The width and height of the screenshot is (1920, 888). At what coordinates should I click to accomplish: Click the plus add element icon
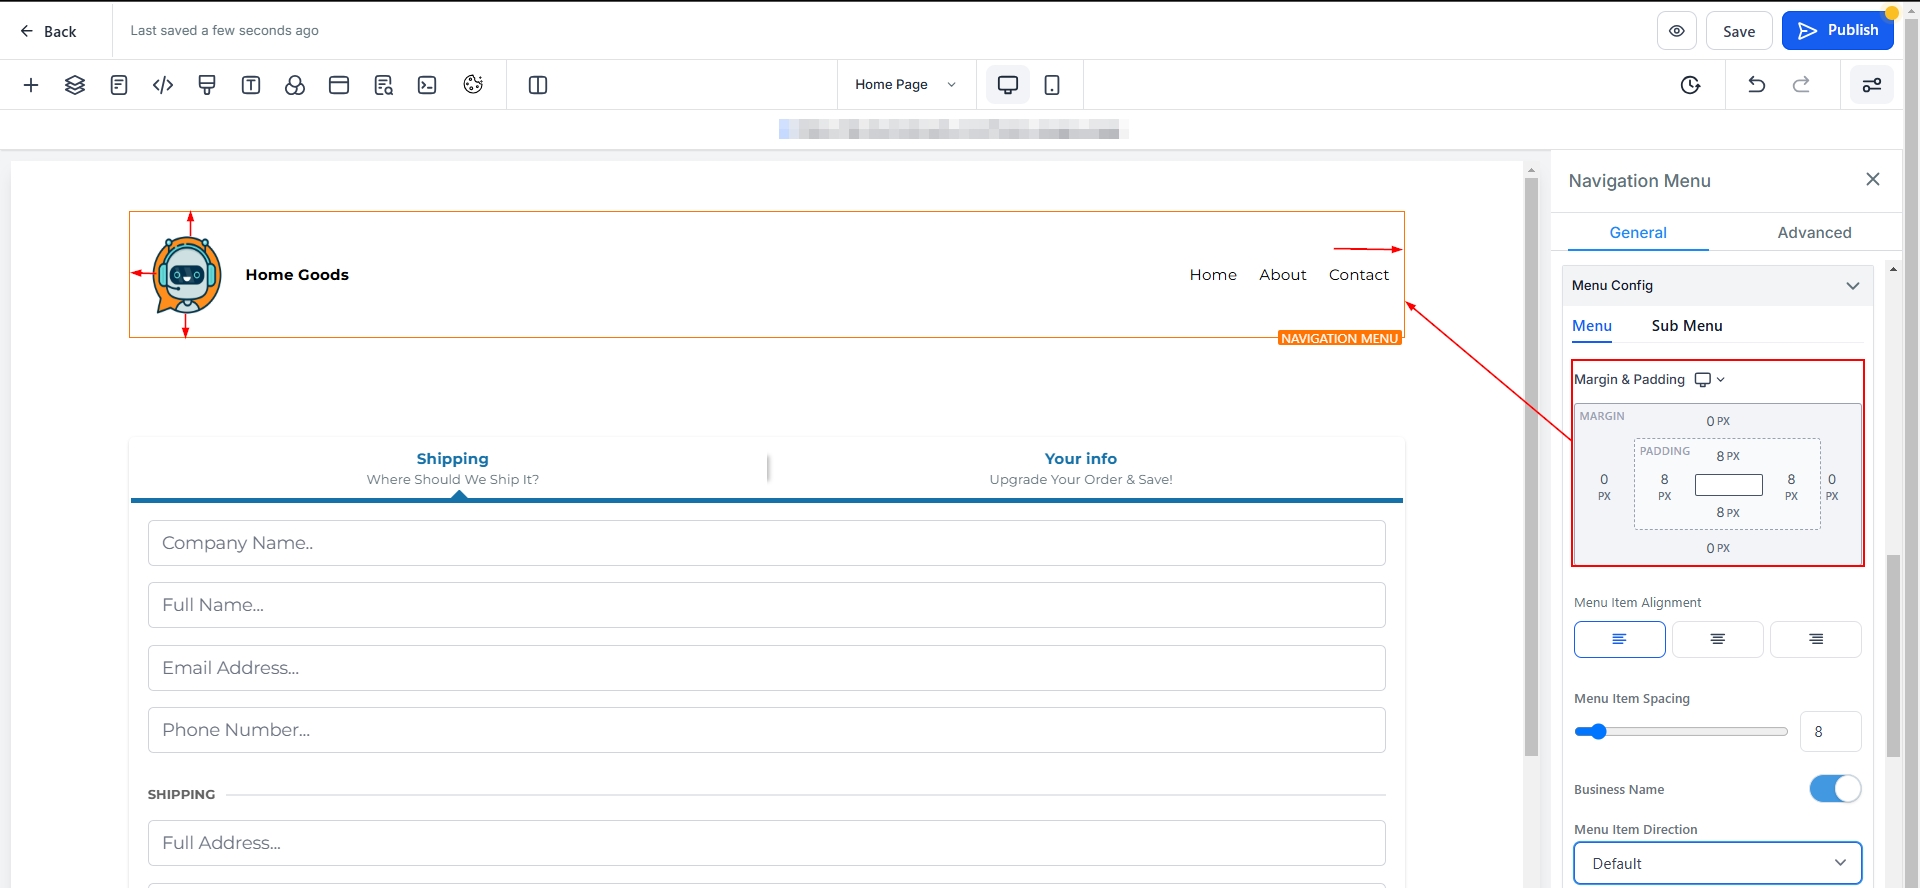(31, 85)
